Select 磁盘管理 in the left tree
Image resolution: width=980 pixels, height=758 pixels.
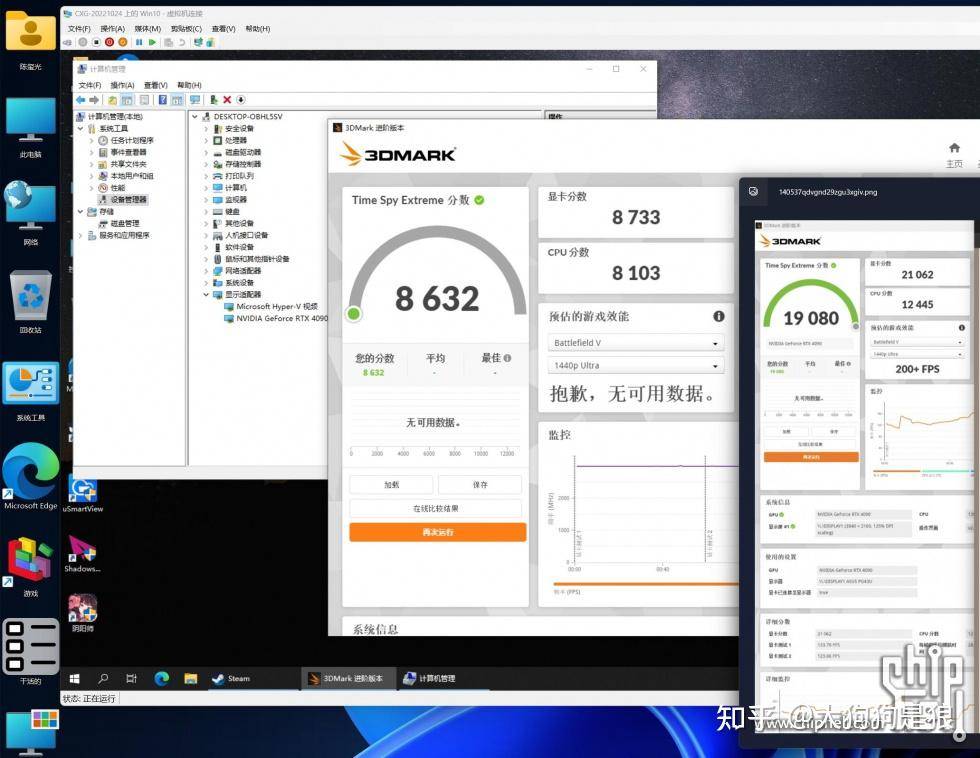pyautogui.click(x=119, y=223)
